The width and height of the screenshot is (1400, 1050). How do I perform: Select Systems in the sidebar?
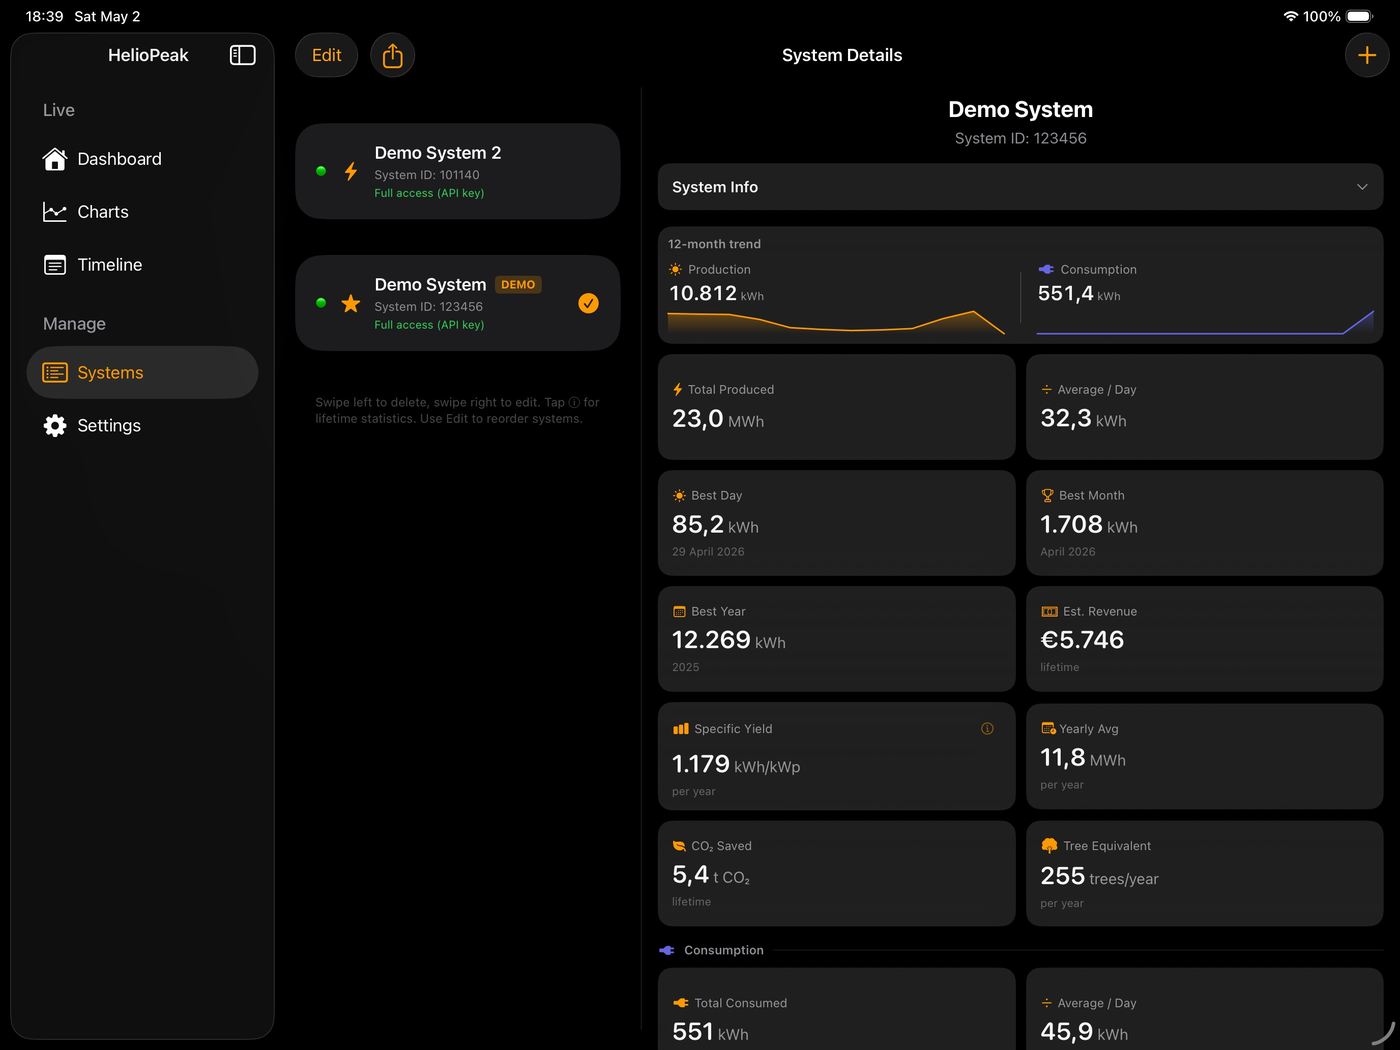pos(142,373)
